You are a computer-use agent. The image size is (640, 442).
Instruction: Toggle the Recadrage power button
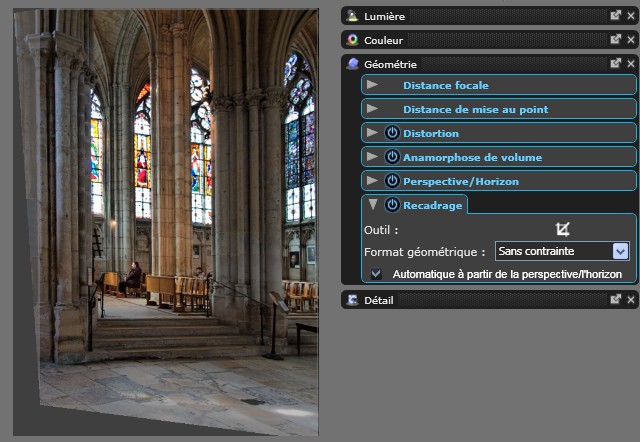coord(392,205)
